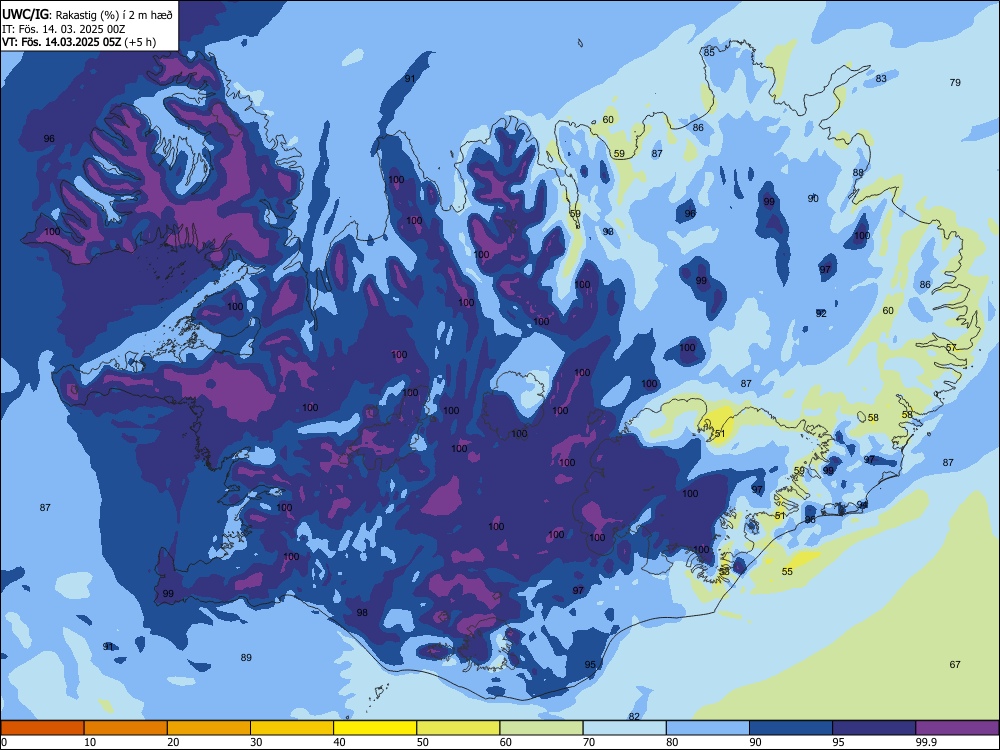
Task: Click the '95' legend tick label
Action: pos(838,742)
